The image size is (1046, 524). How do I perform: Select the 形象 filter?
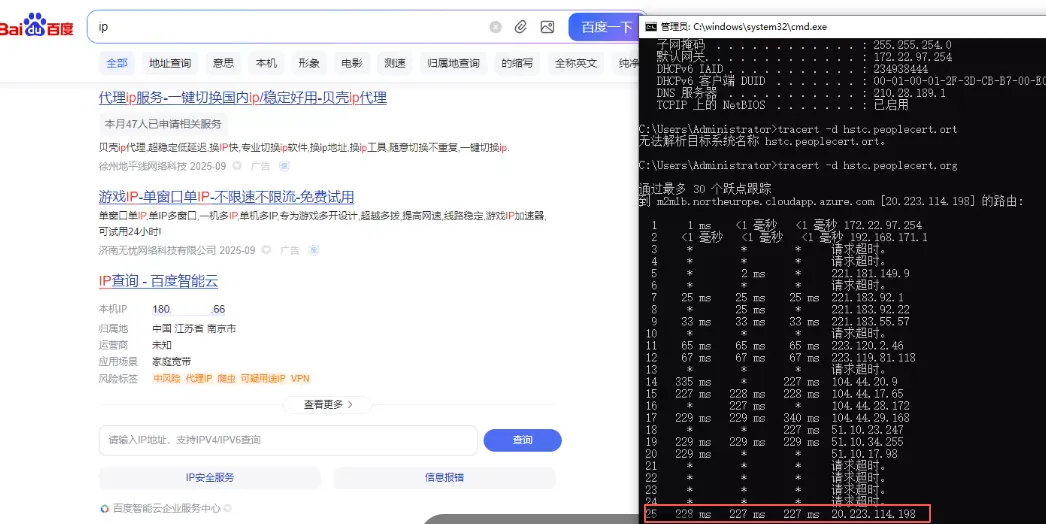pyautogui.click(x=309, y=63)
